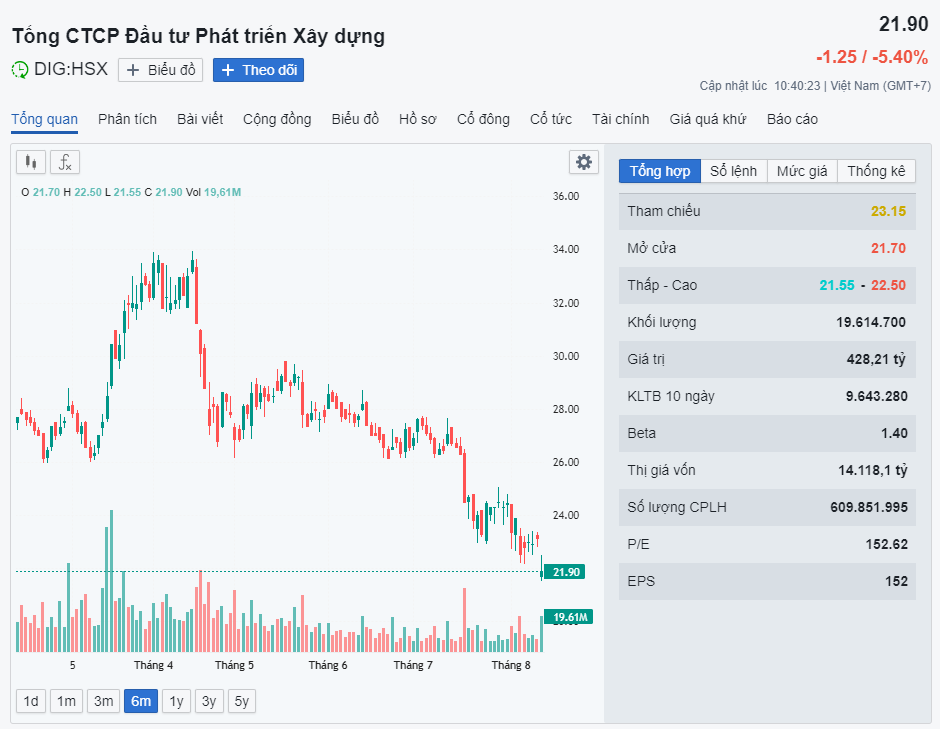This screenshot has height=729, width=940.
Task: Click the 21.90 price label on axis
Action: coord(568,572)
